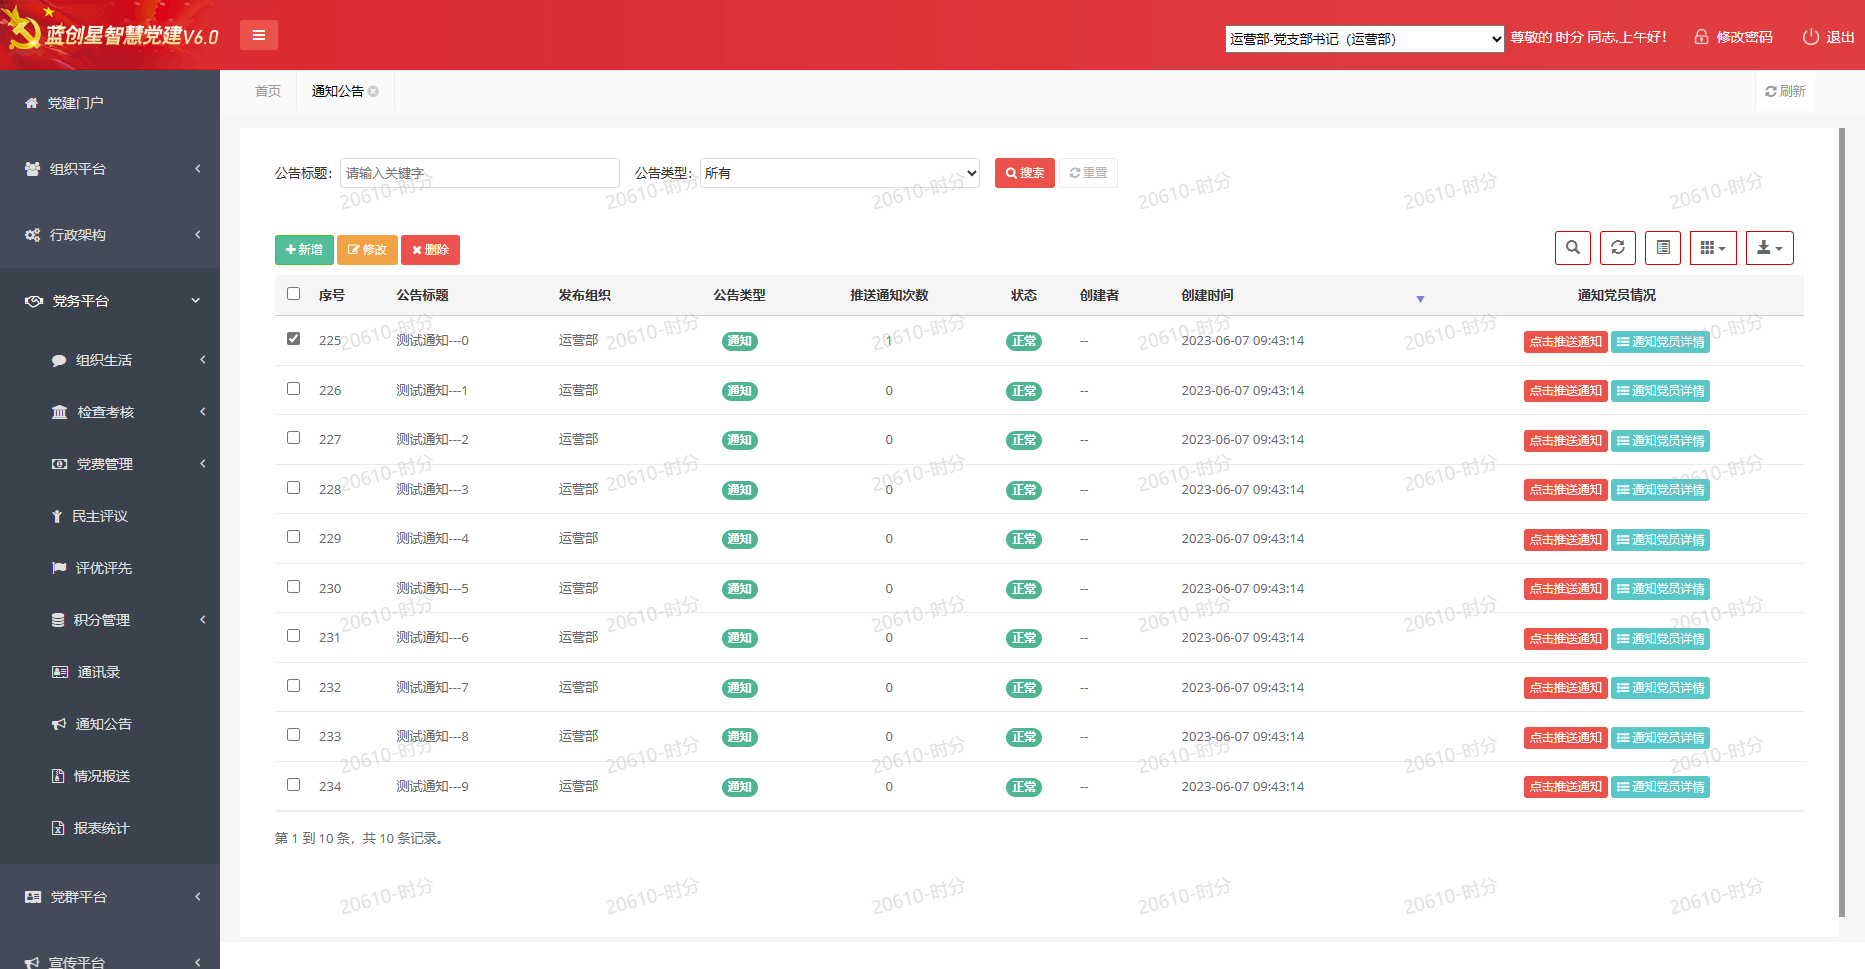Click the 公告标题 keyword input field

coord(480,173)
